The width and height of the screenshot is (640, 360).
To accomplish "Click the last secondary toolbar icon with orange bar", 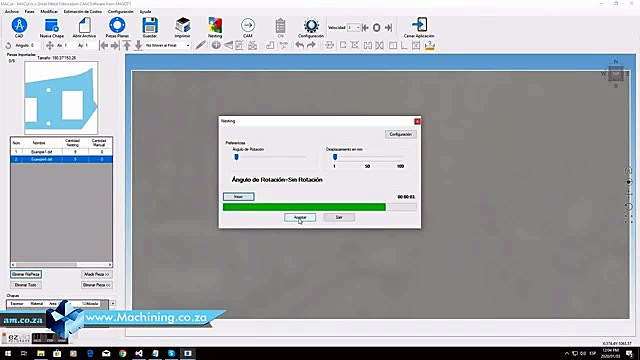I will [x=429, y=45].
